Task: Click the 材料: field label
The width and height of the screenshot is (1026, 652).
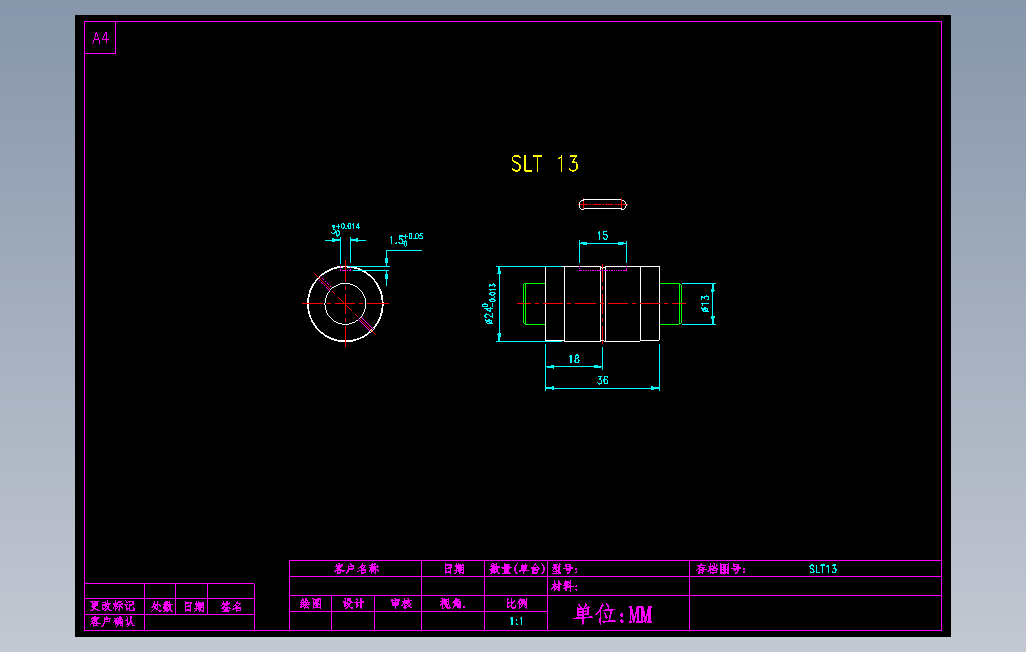Action: 564,587
